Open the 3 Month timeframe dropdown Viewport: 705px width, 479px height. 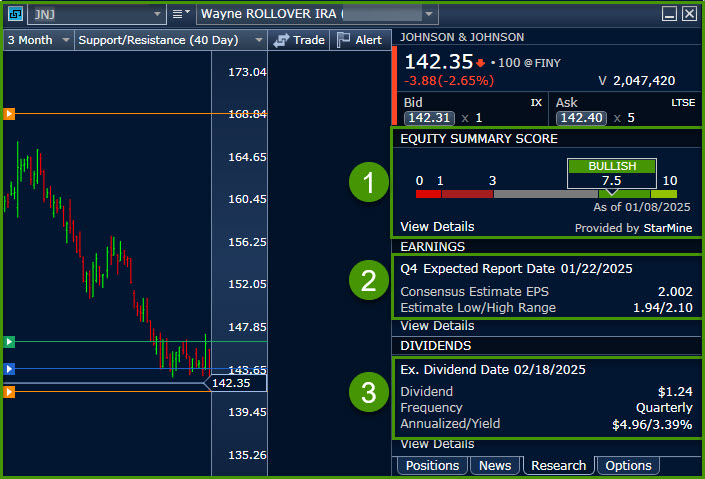coord(66,40)
